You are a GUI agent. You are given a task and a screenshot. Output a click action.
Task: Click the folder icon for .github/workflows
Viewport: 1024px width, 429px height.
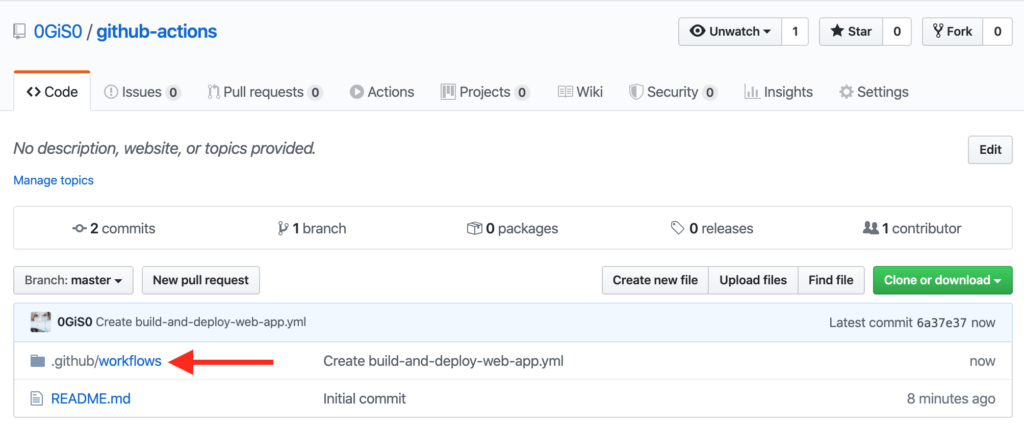pyautogui.click(x=38, y=360)
